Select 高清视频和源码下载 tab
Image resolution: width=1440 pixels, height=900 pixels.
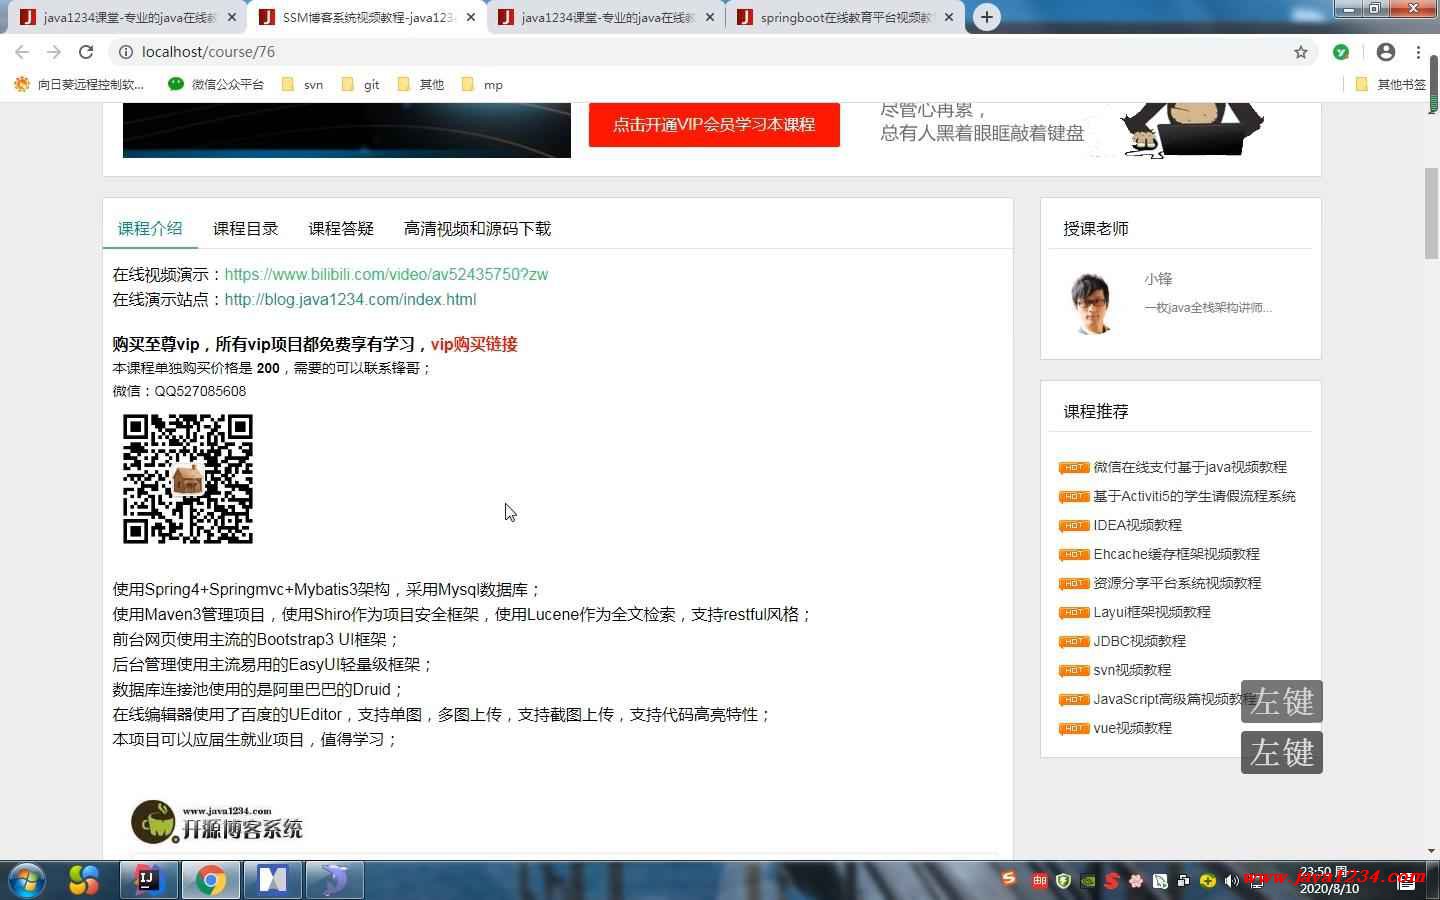477,229
